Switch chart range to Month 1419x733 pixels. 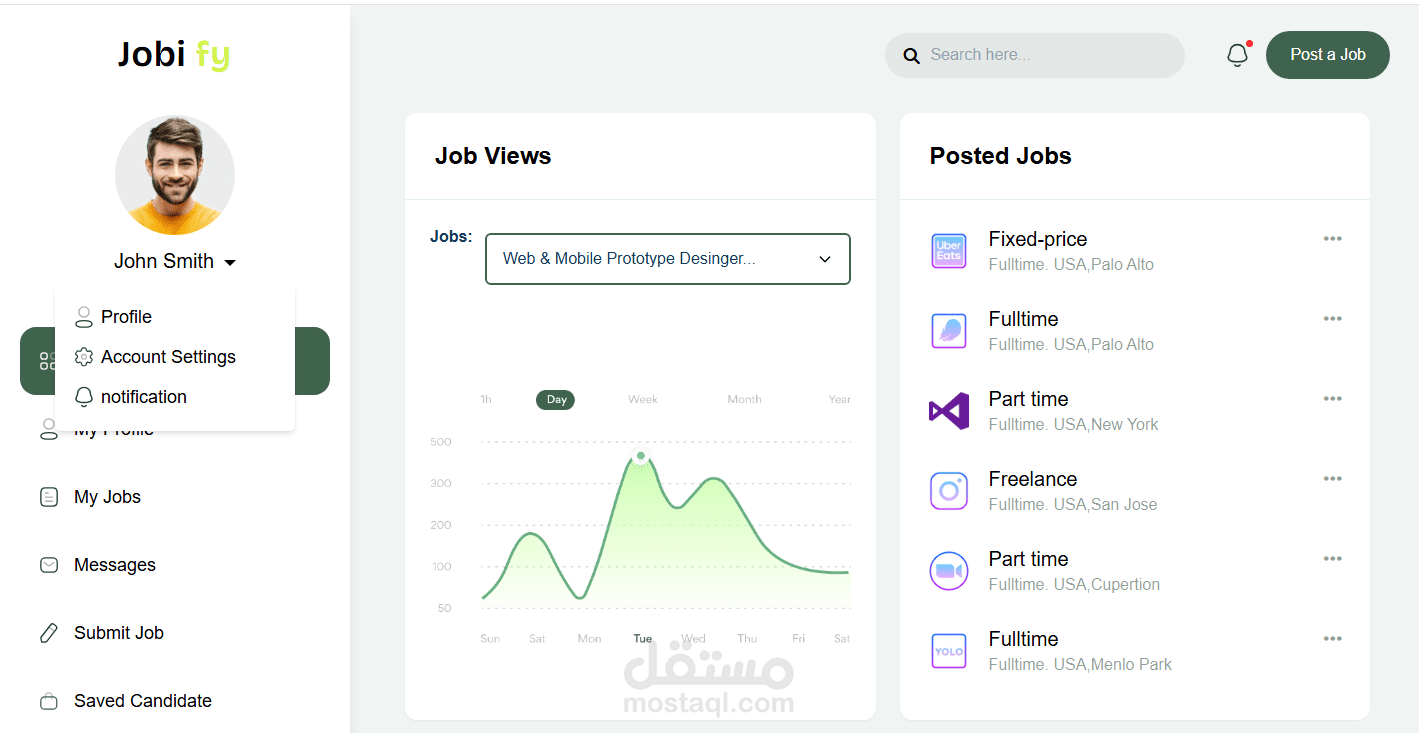[x=744, y=400]
